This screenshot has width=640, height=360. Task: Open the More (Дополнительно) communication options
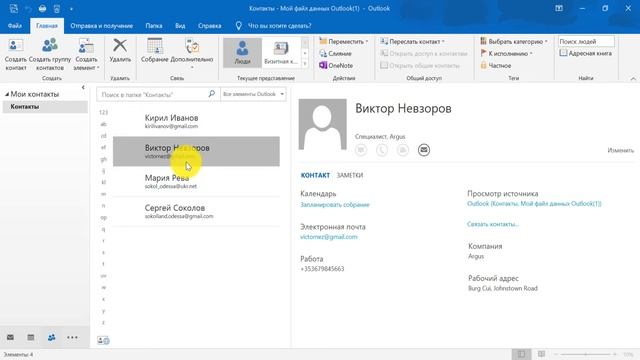pos(192,53)
